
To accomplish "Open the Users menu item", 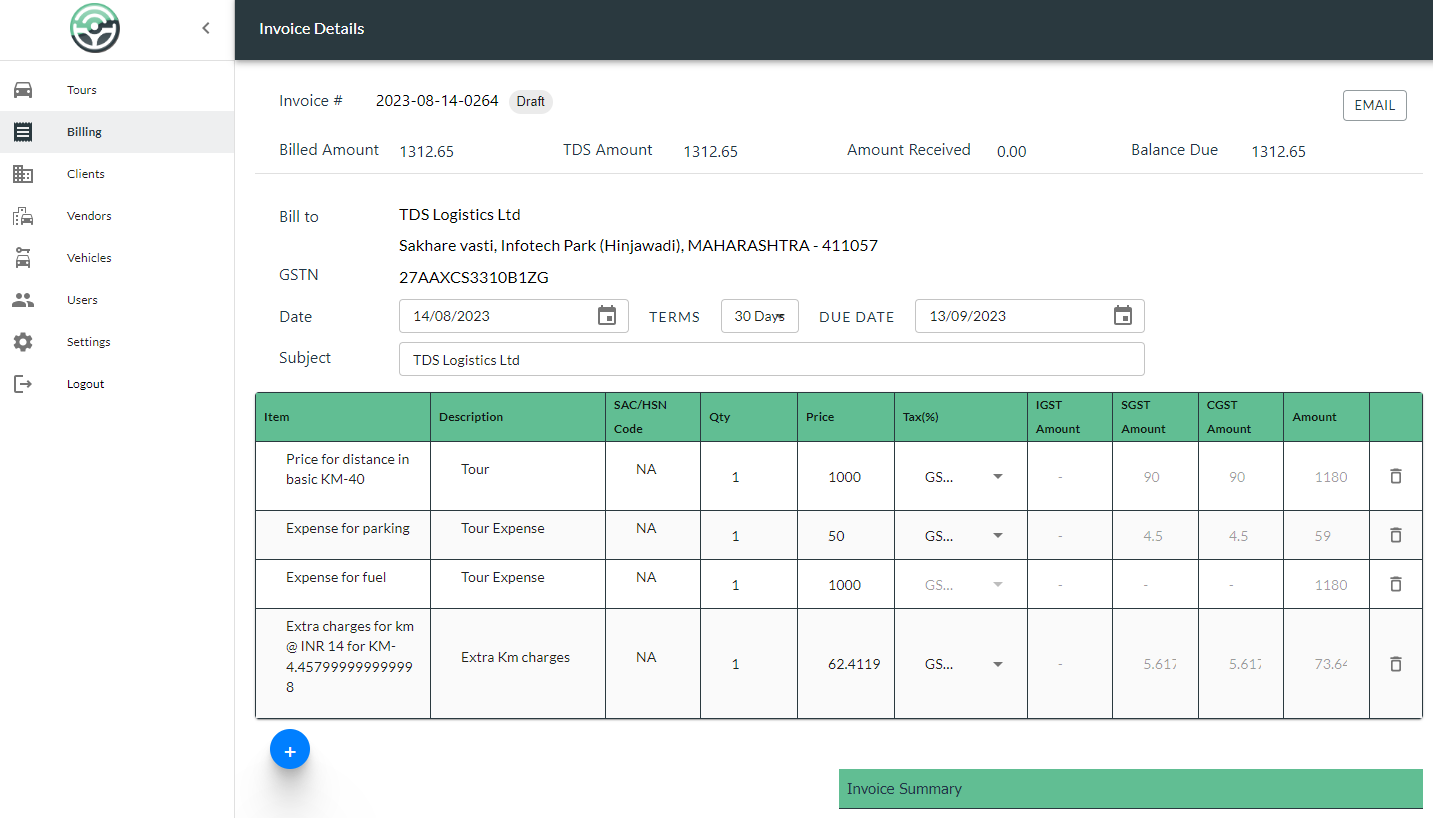I will point(117,300).
